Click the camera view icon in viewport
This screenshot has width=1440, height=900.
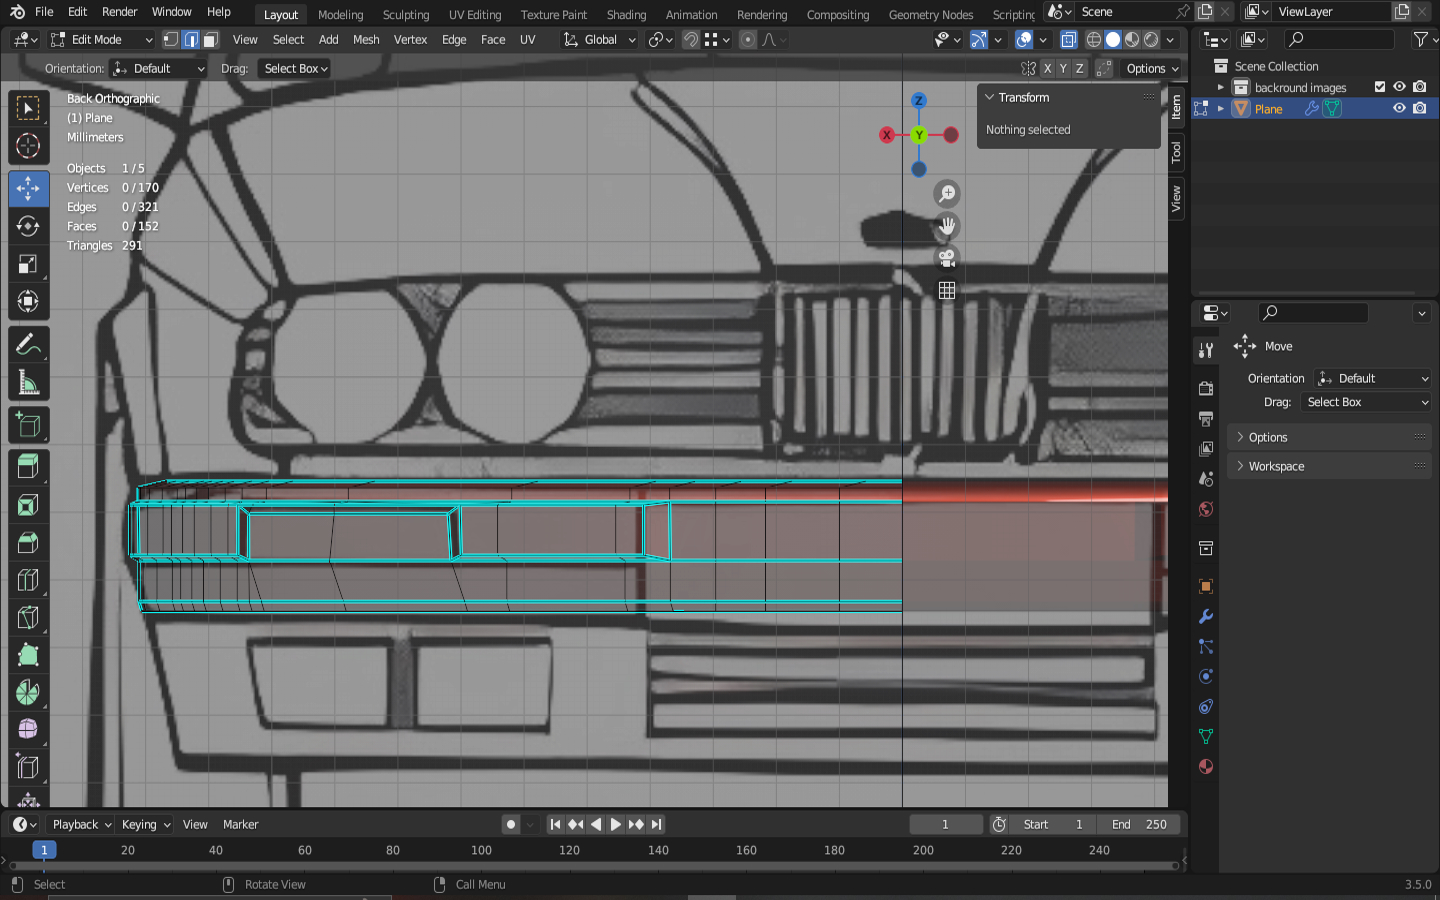point(946,258)
